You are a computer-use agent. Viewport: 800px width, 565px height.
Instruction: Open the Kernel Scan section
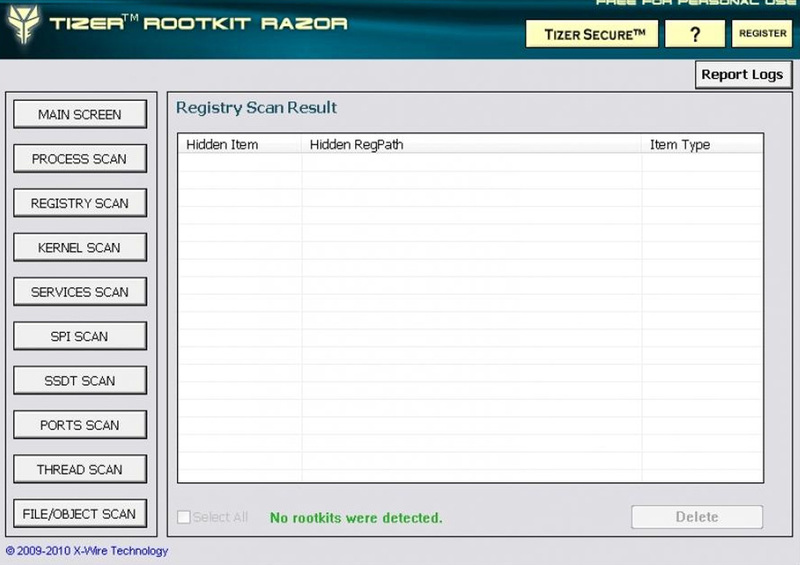[x=80, y=248]
